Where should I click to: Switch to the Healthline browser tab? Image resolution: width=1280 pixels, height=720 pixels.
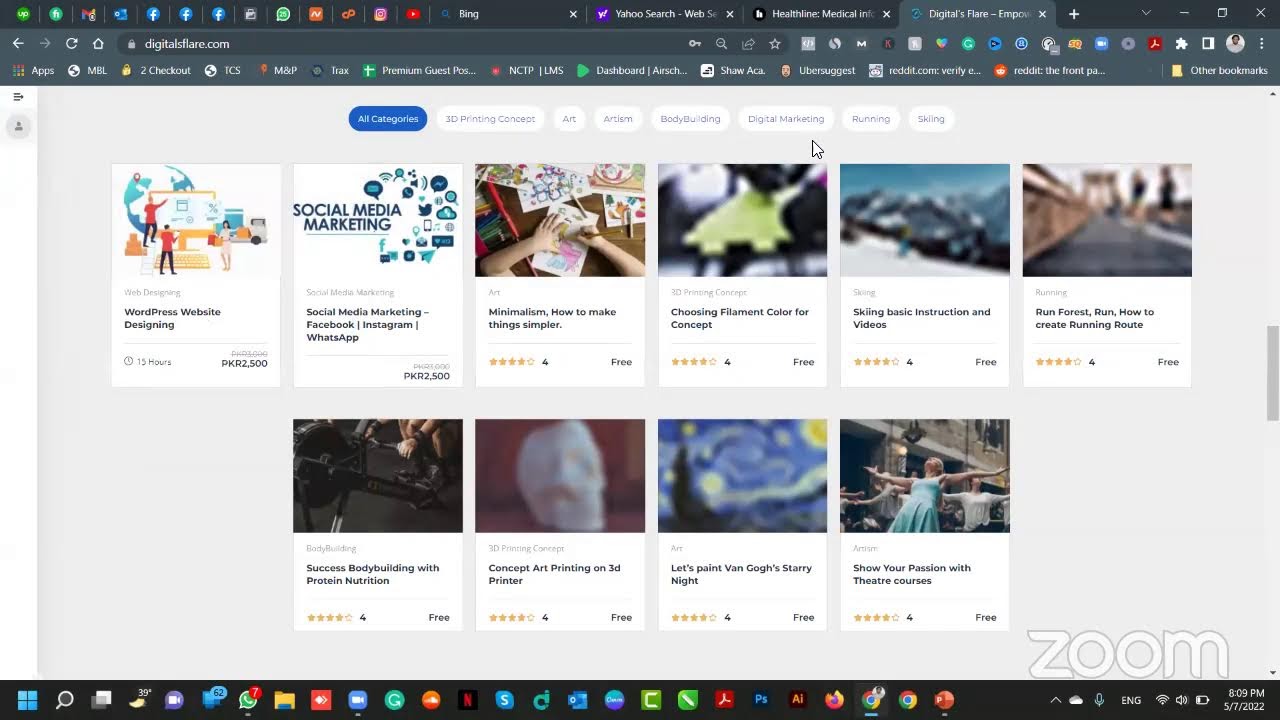[814, 14]
